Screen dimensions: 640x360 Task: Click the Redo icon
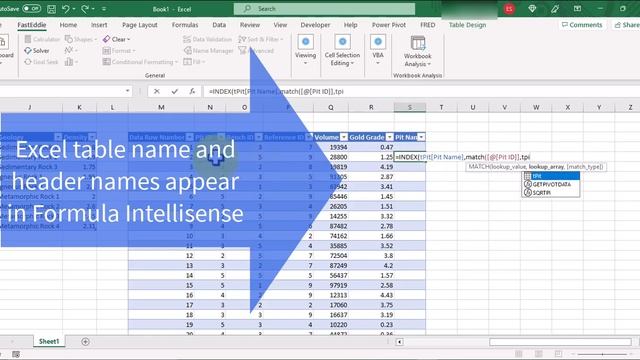click(x=85, y=9)
